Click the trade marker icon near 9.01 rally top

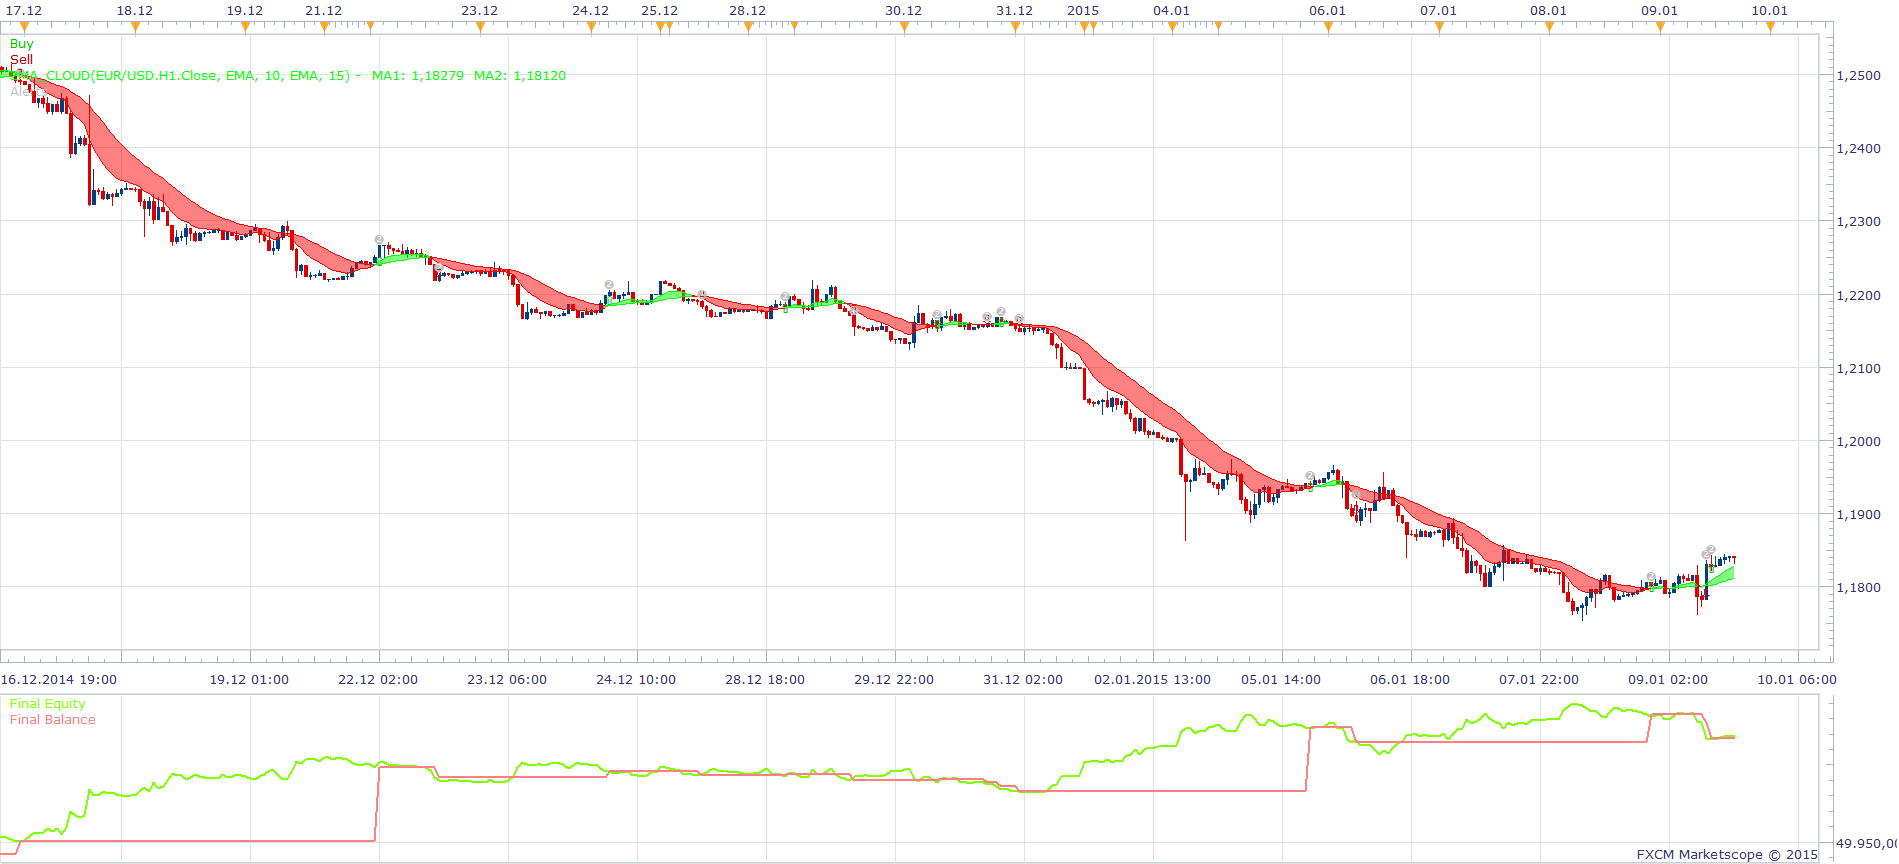(x=1711, y=550)
